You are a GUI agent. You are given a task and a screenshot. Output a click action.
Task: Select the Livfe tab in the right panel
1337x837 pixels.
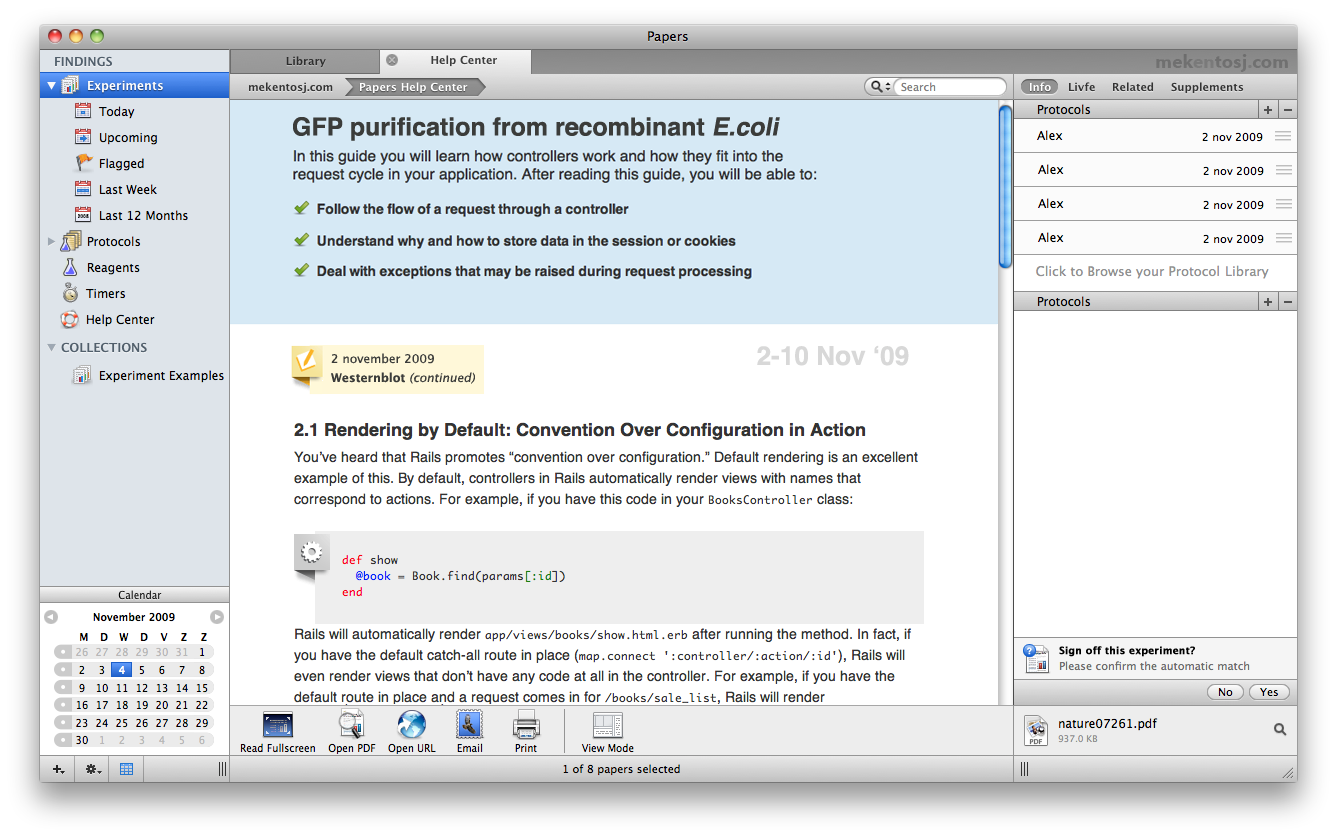point(1081,87)
